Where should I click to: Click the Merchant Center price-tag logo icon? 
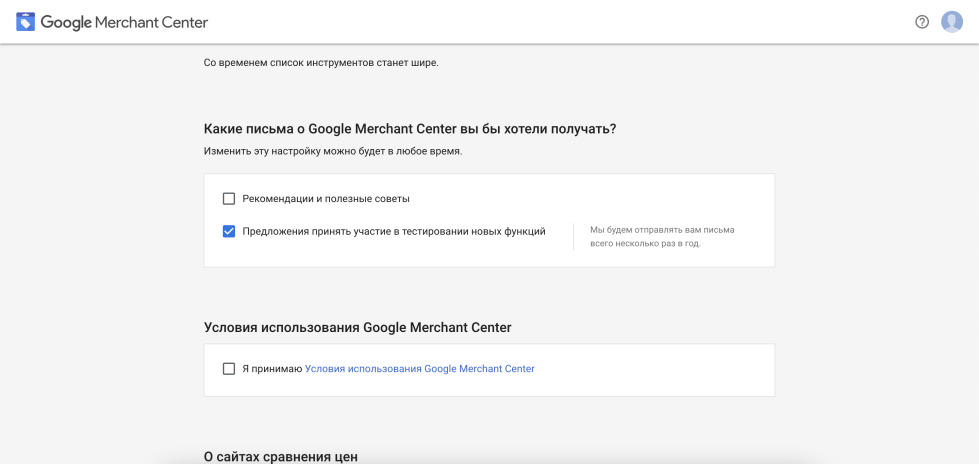tap(26, 22)
